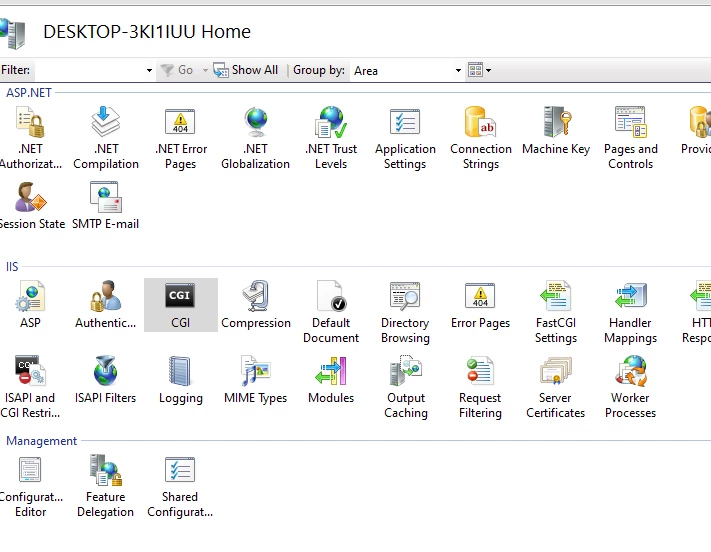Open Output Caching feature

406,387
